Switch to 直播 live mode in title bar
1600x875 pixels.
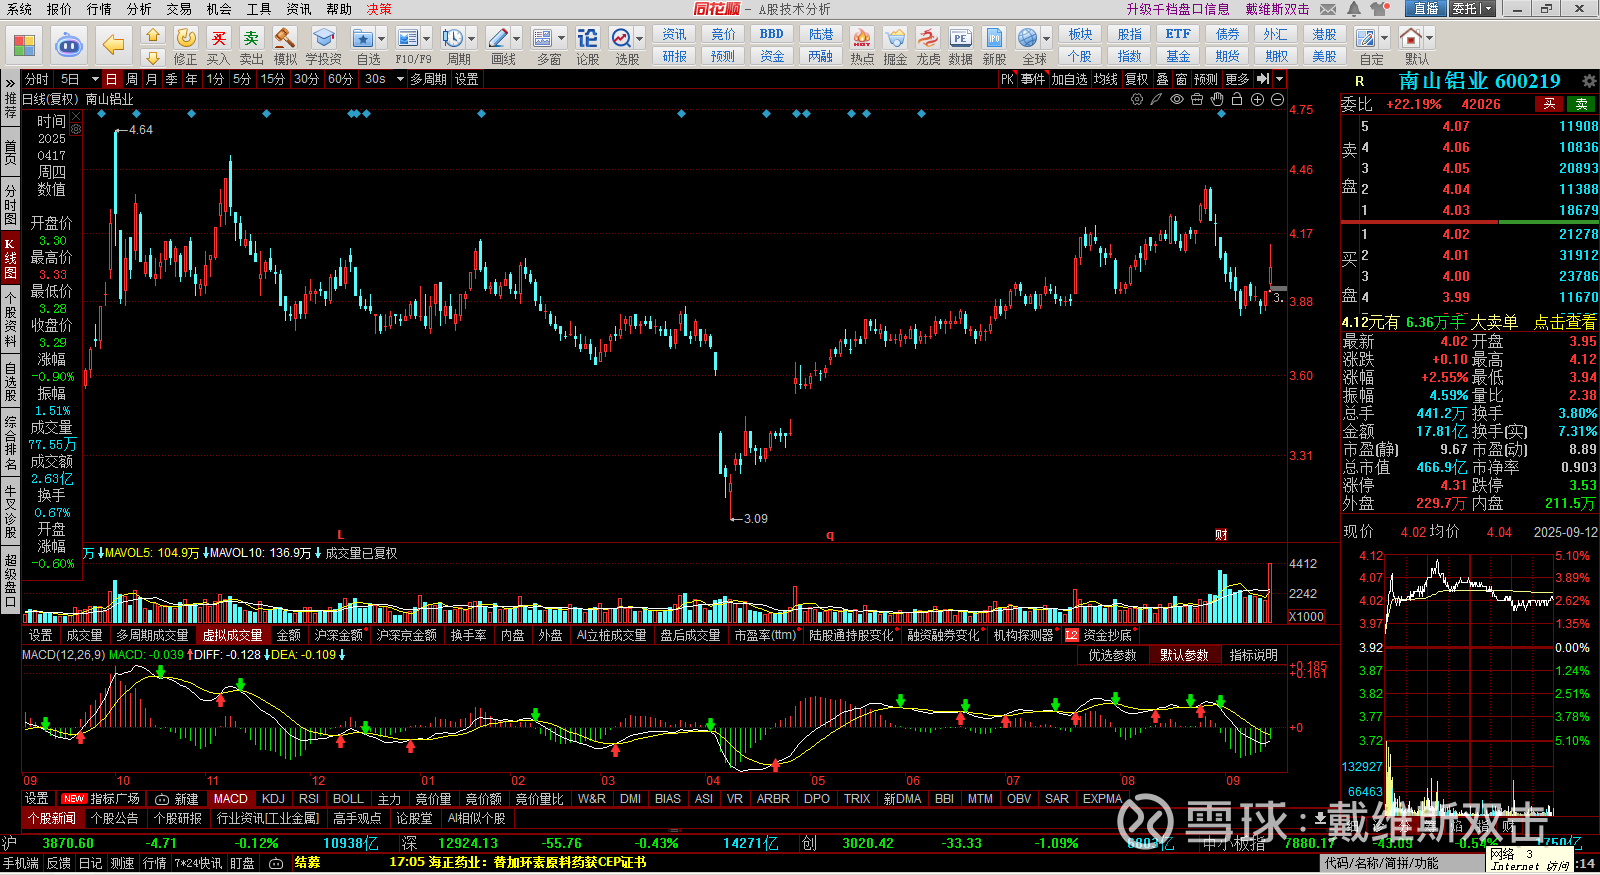click(x=1426, y=9)
